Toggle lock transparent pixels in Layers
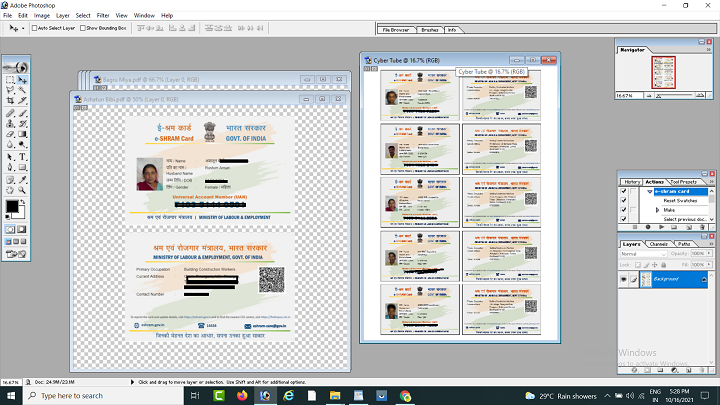This screenshot has height=405, width=720. 638,265
